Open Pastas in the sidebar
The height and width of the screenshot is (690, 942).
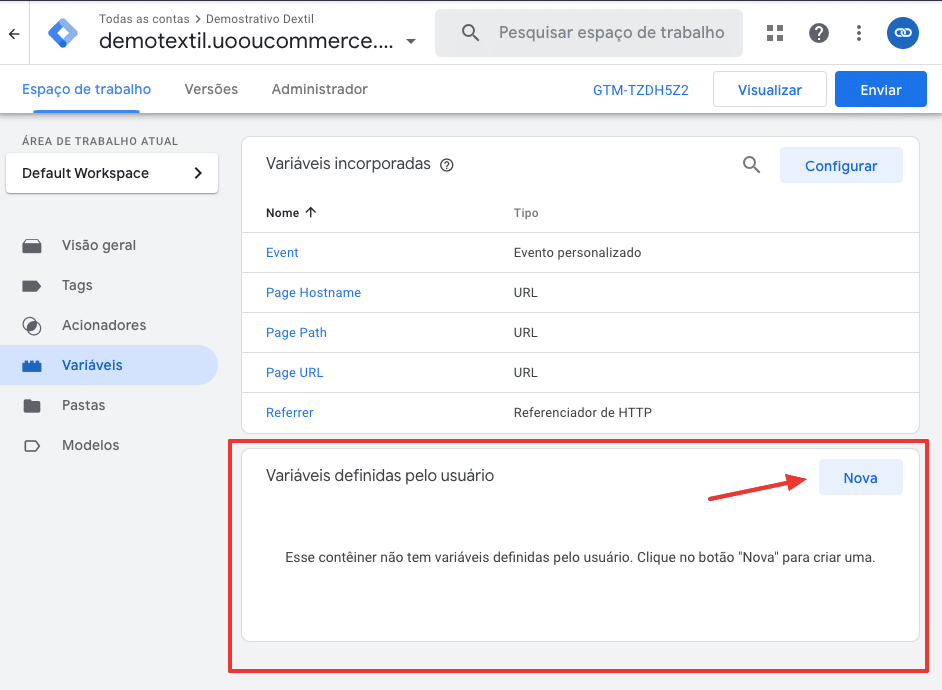(84, 405)
